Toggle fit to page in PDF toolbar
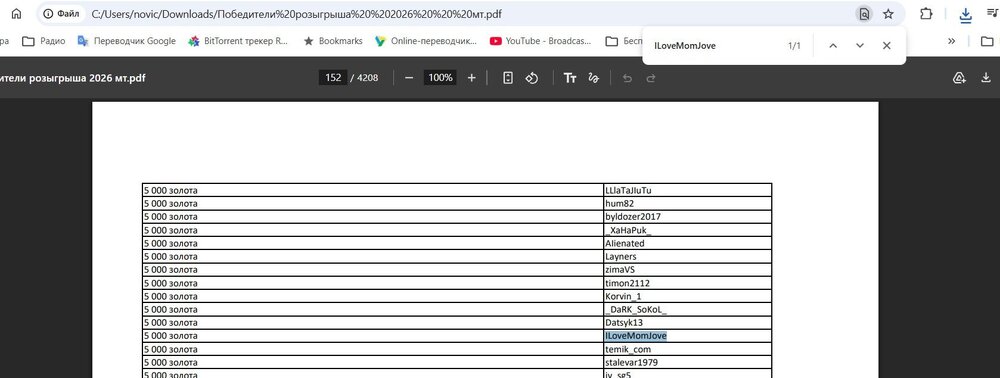This screenshot has width=1000, height=378. tap(508, 78)
